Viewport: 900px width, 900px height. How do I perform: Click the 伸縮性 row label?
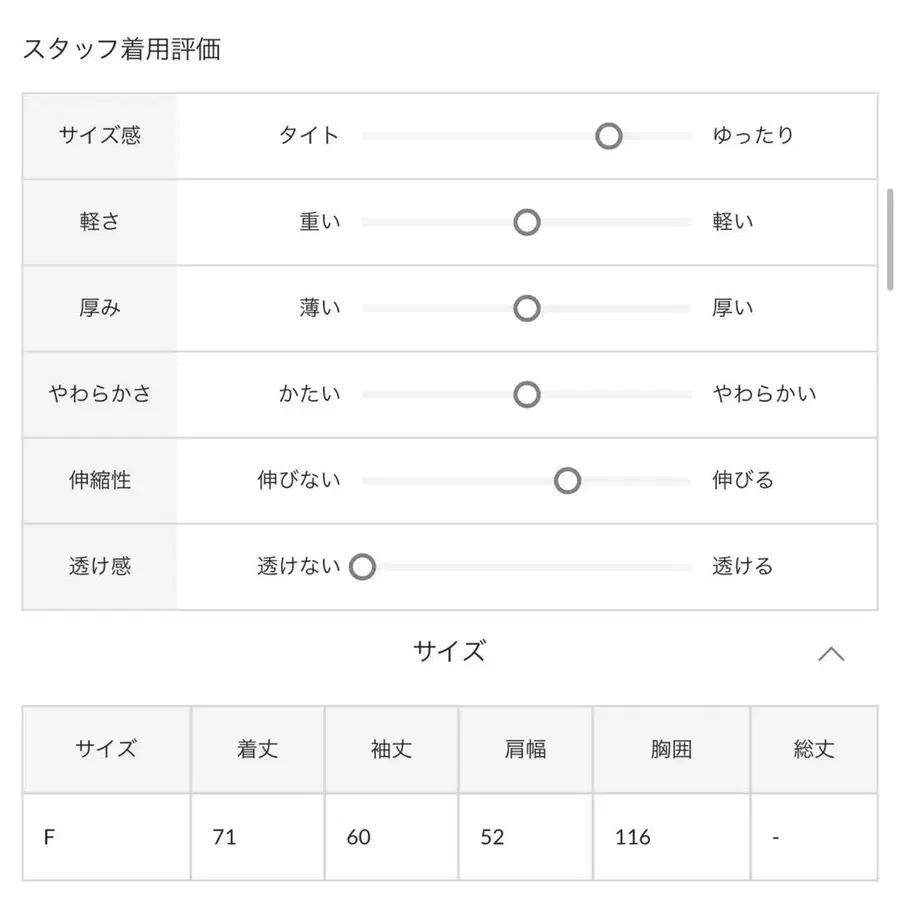[x=100, y=481]
